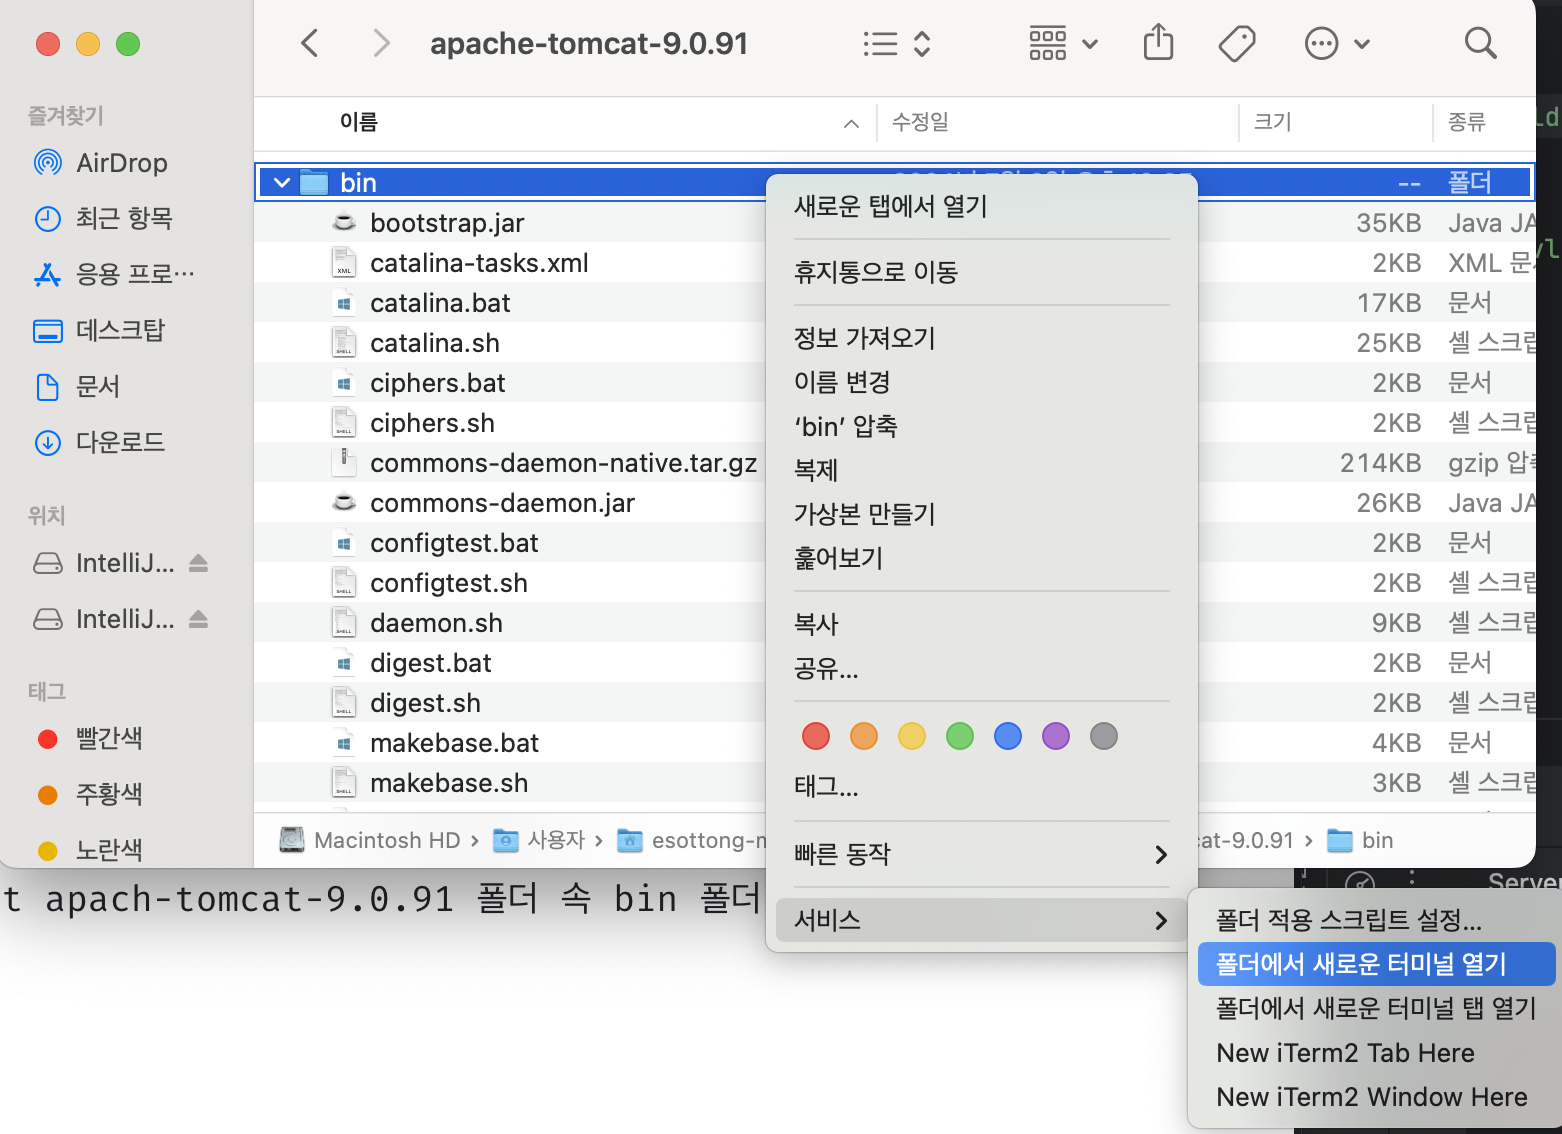Open the group-by grid icon menu
The height and width of the screenshot is (1134, 1562).
click(x=1047, y=44)
